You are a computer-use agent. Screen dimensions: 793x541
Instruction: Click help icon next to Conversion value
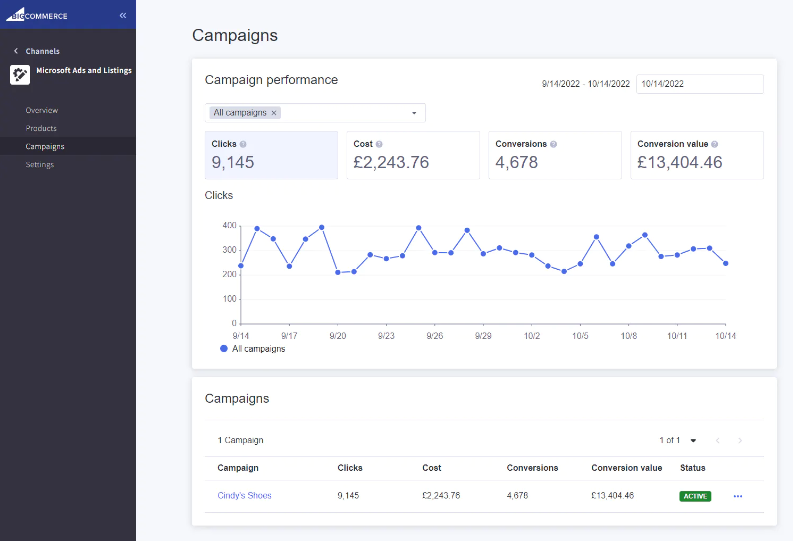pos(715,144)
